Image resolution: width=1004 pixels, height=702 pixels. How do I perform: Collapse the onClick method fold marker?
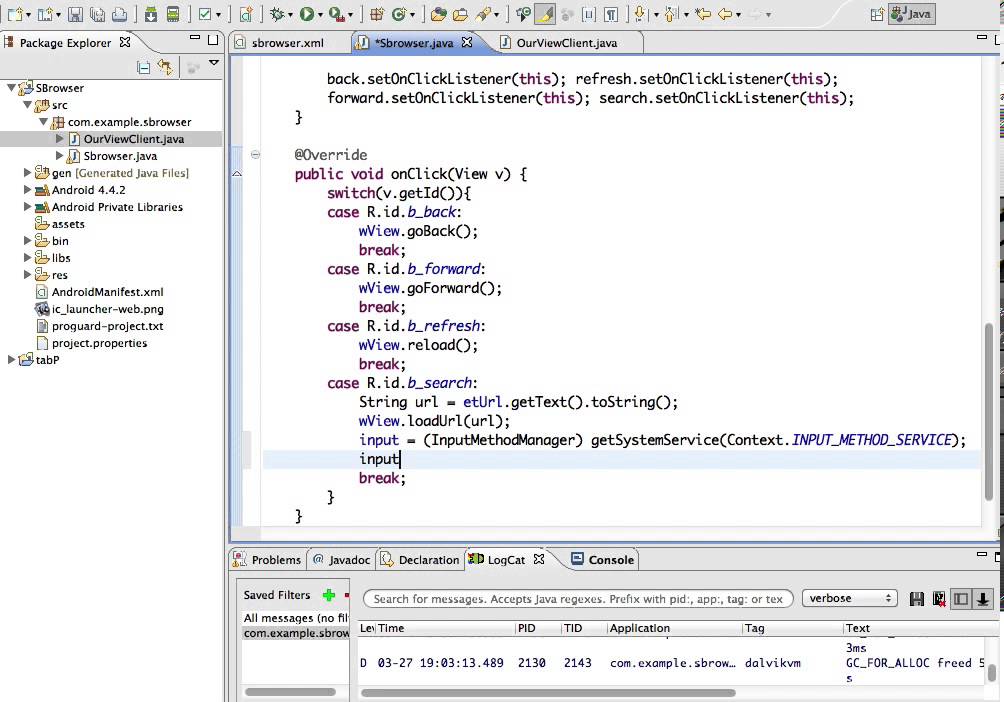point(255,154)
